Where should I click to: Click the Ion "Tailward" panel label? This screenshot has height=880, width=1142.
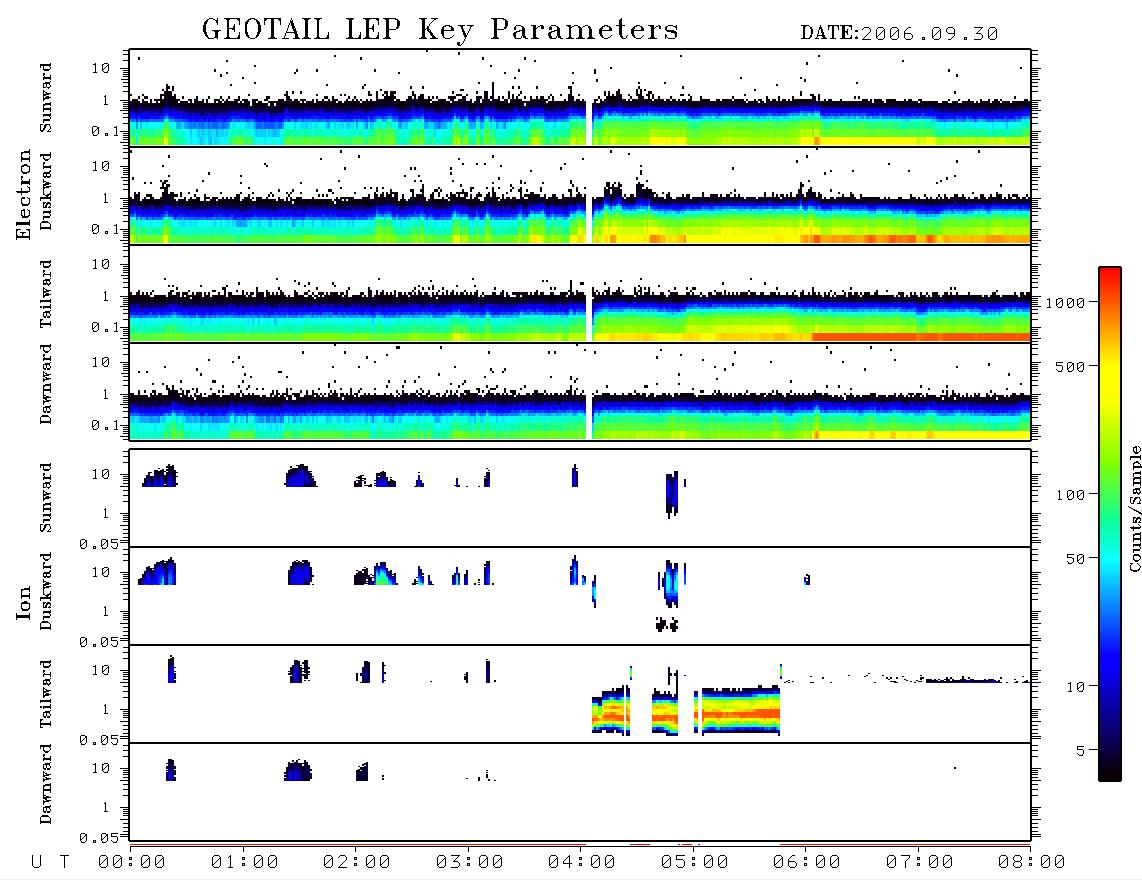[x=46, y=694]
